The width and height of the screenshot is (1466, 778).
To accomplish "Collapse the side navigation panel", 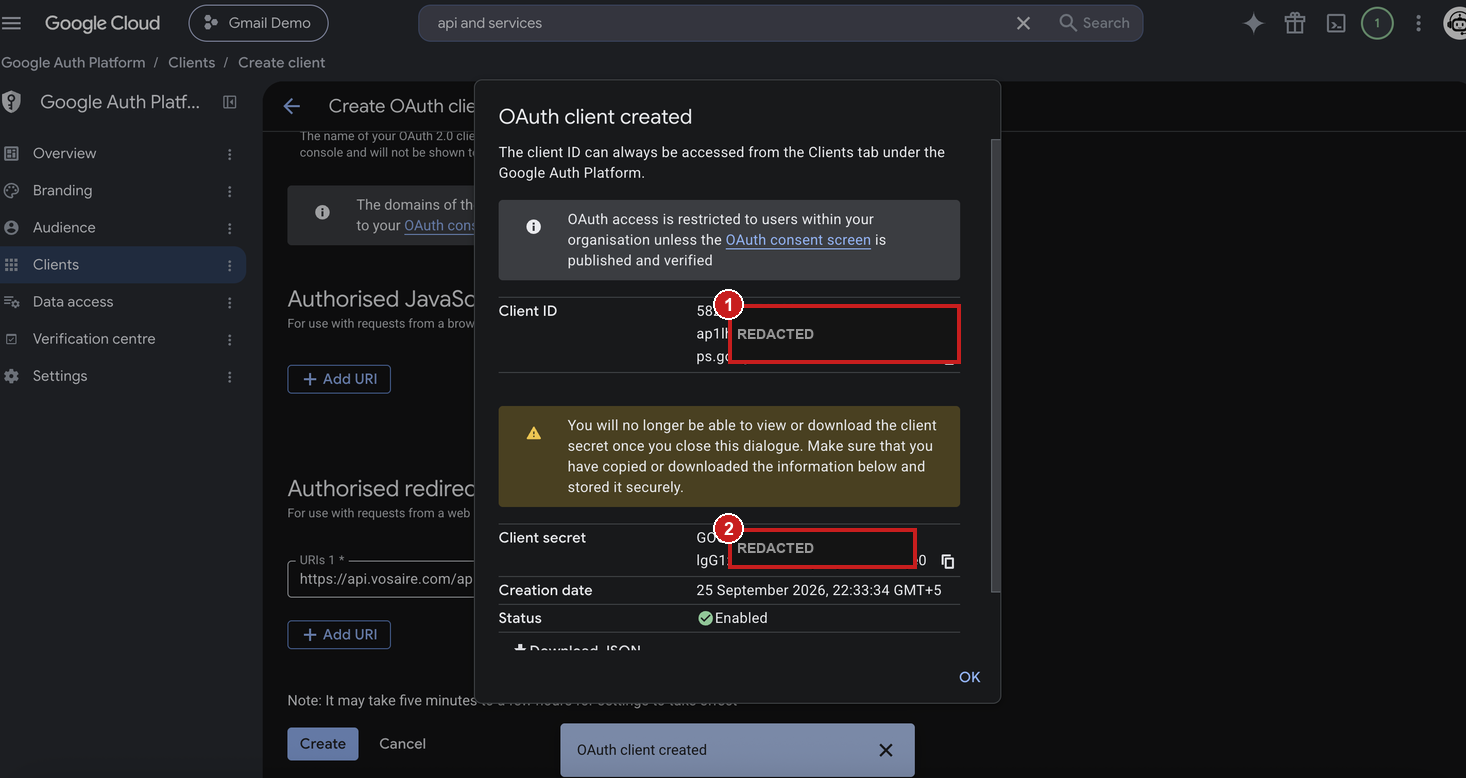I will (230, 102).
